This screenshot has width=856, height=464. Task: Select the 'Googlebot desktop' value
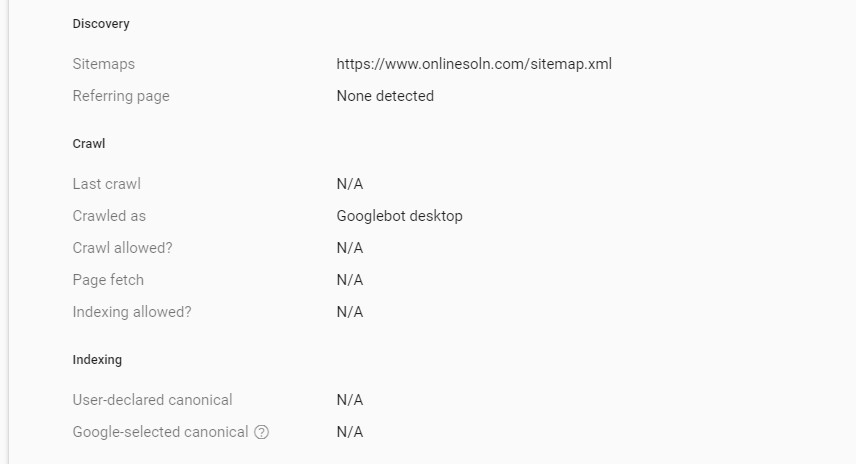click(x=400, y=216)
